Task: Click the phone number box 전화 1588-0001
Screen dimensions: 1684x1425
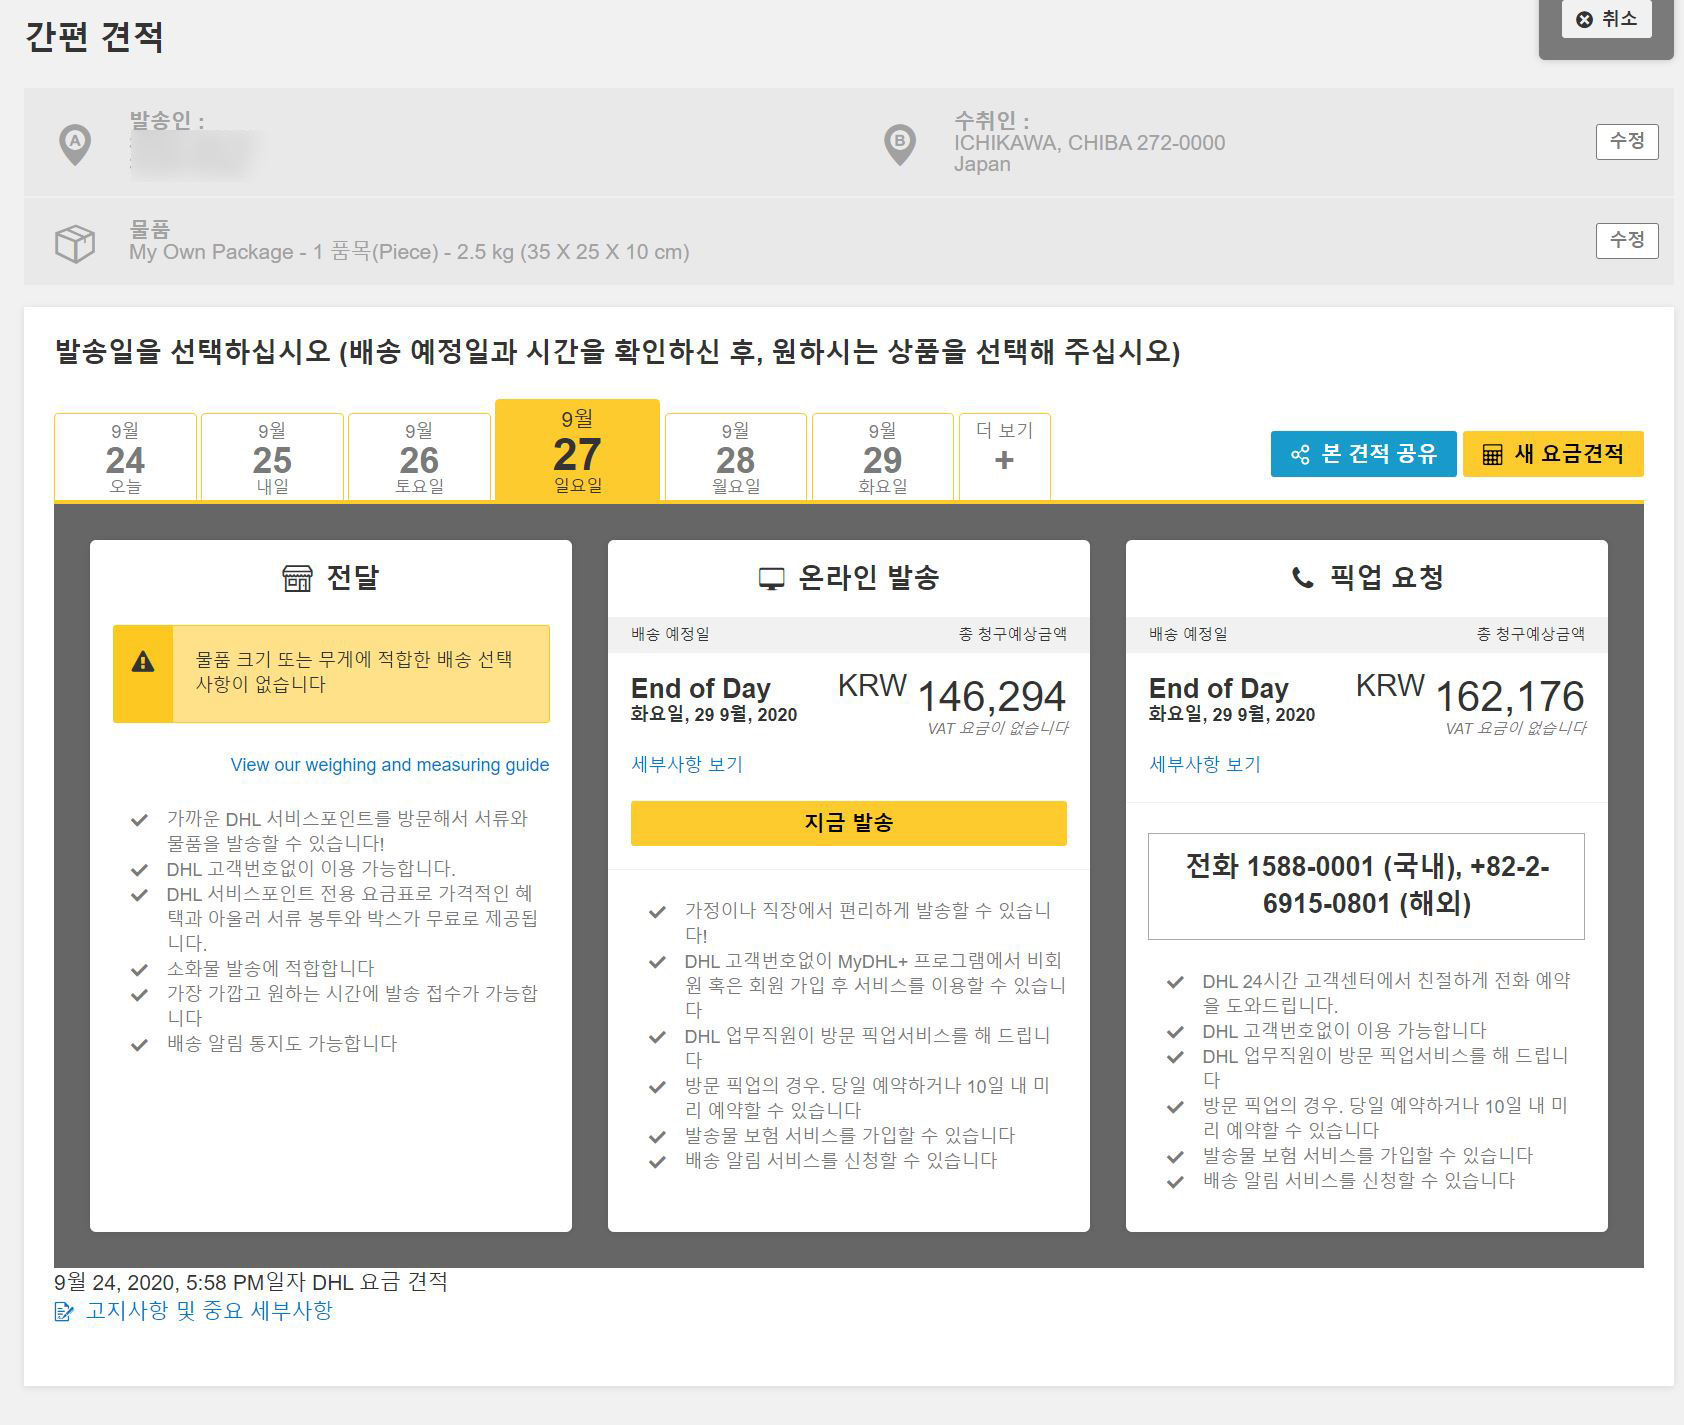Action: (1366, 886)
